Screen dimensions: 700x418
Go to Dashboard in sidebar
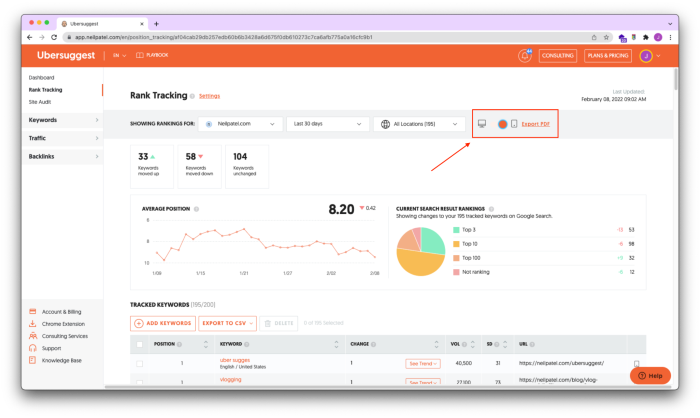(42, 78)
